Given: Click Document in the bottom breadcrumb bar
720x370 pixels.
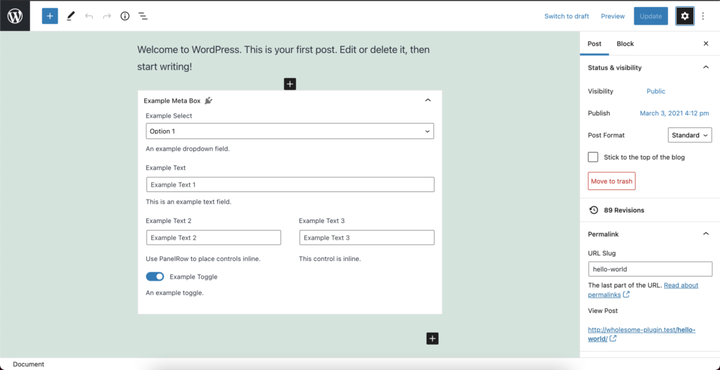Looking at the screenshot, I should click(28, 364).
